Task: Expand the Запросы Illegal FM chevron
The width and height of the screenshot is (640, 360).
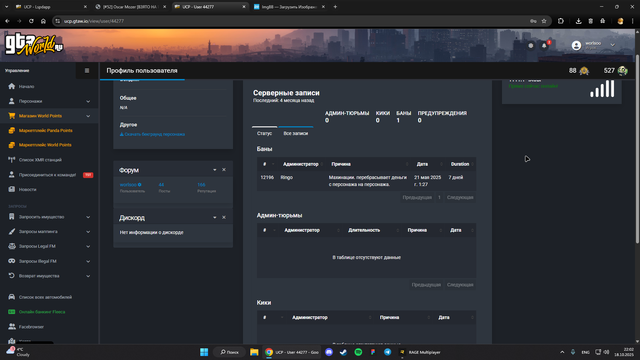Action: [88, 261]
